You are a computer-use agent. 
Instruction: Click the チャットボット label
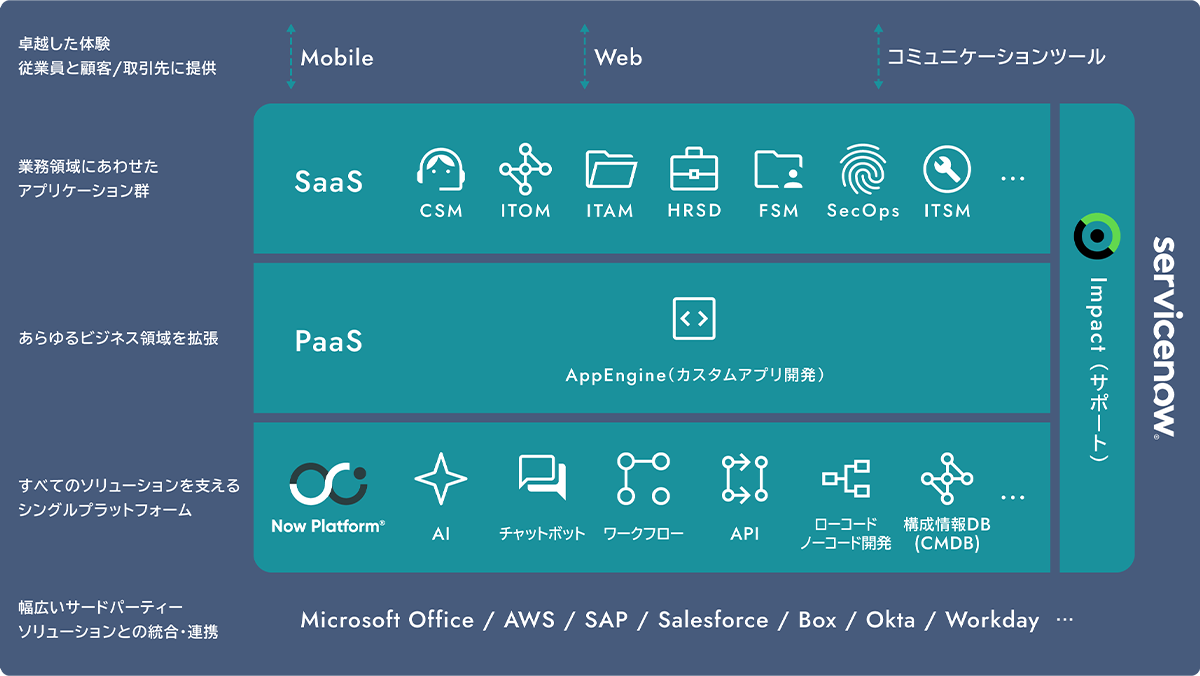pyautogui.click(x=542, y=534)
